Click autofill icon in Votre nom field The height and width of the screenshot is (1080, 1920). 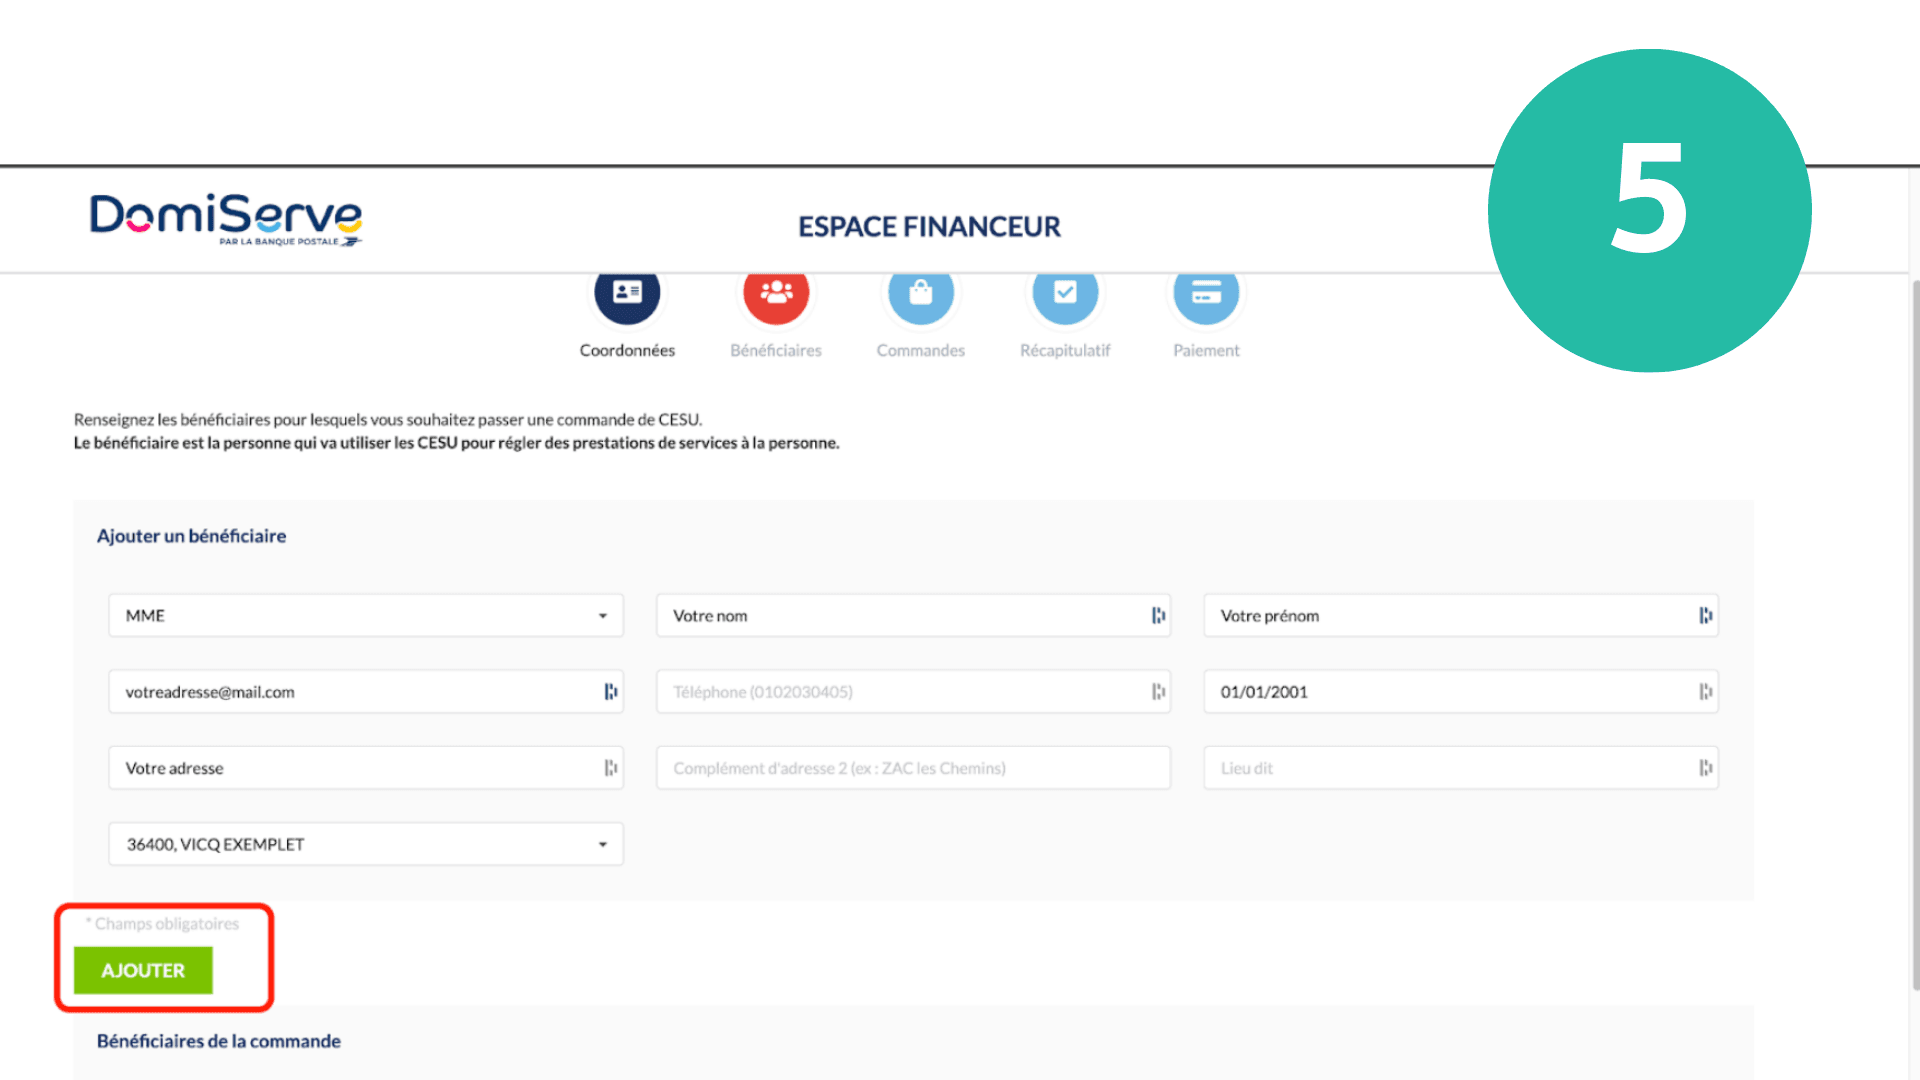1158,616
